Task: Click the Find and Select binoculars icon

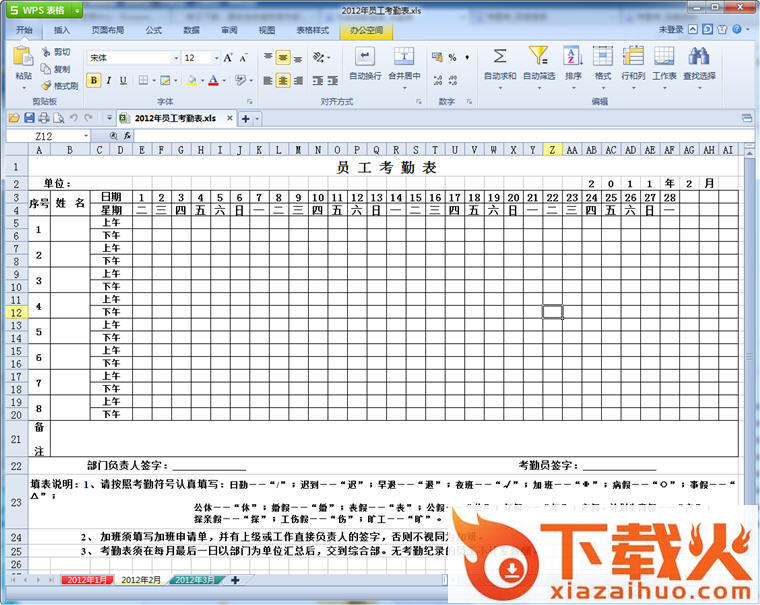Action: click(x=699, y=56)
